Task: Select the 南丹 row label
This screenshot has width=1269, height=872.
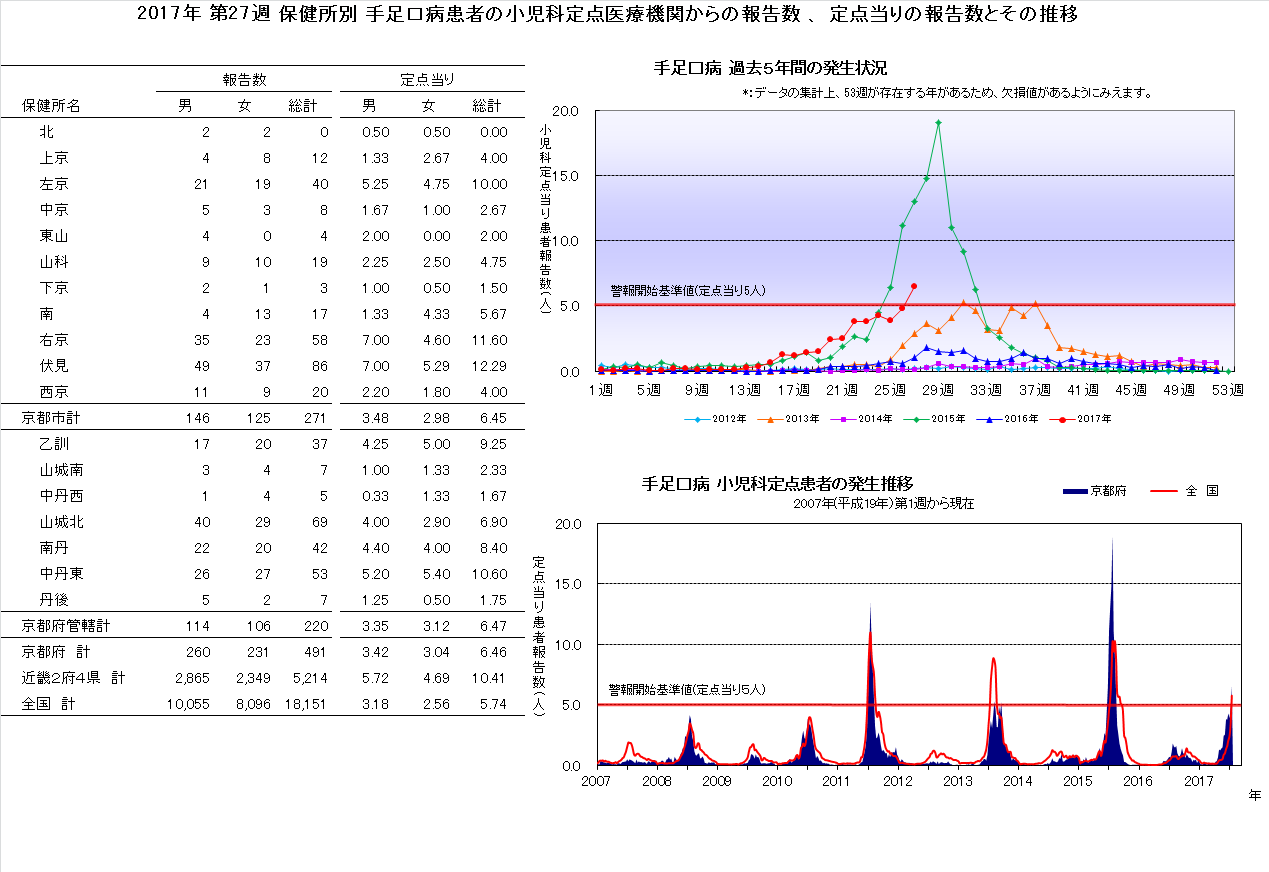Action: pyautogui.click(x=54, y=548)
